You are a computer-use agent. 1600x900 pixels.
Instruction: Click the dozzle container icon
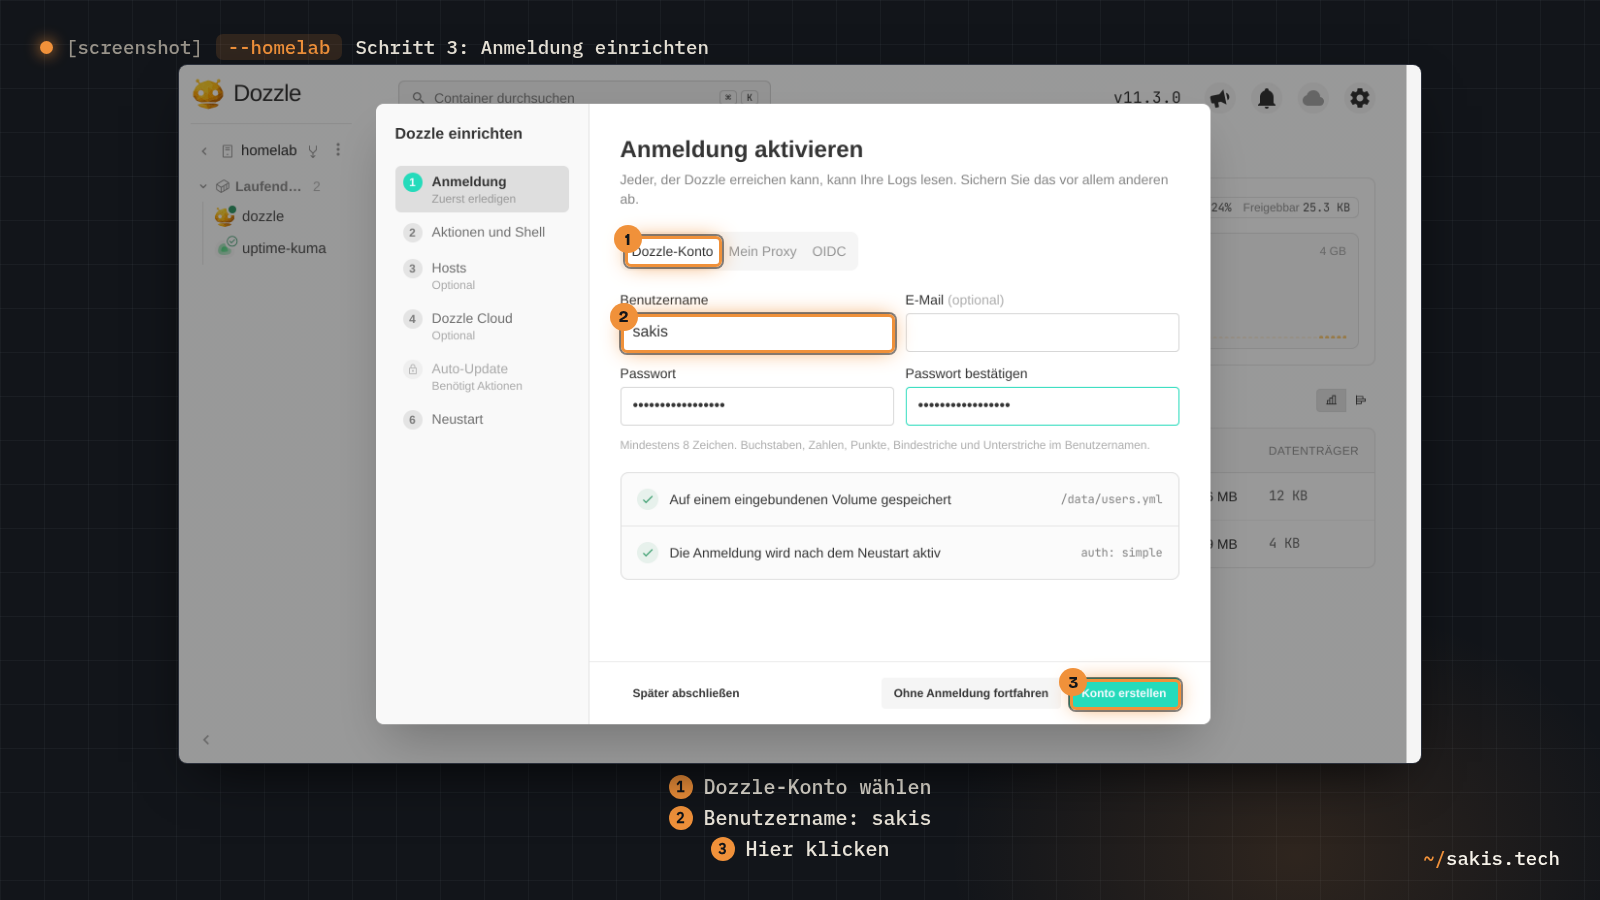[x=225, y=216]
